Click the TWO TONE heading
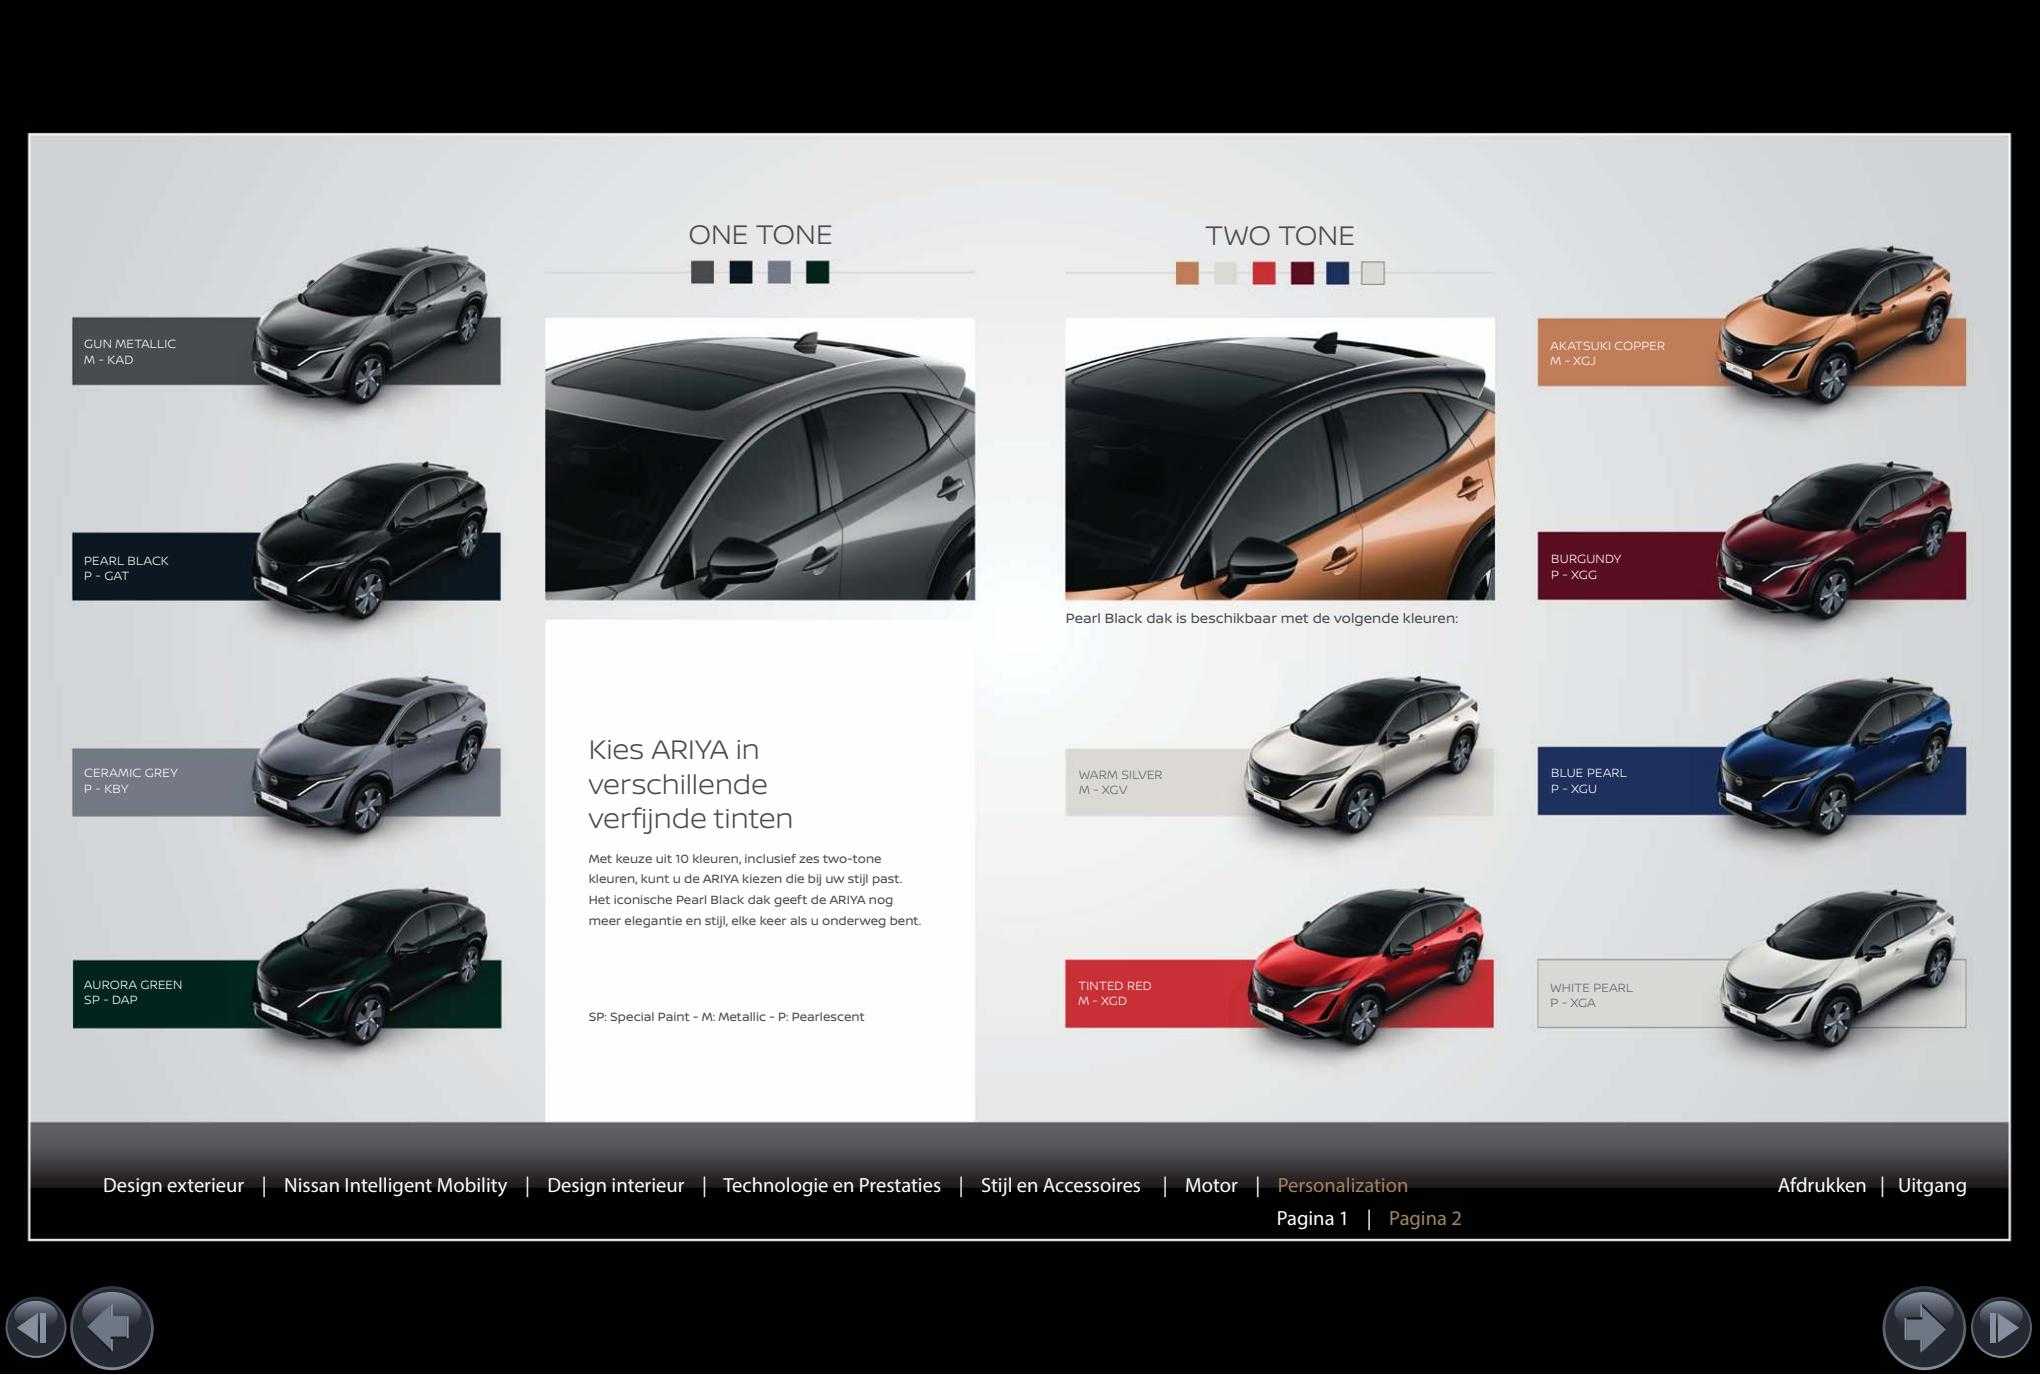The height and width of the screenshot is (1375, 2040). tap(1280, 236)
